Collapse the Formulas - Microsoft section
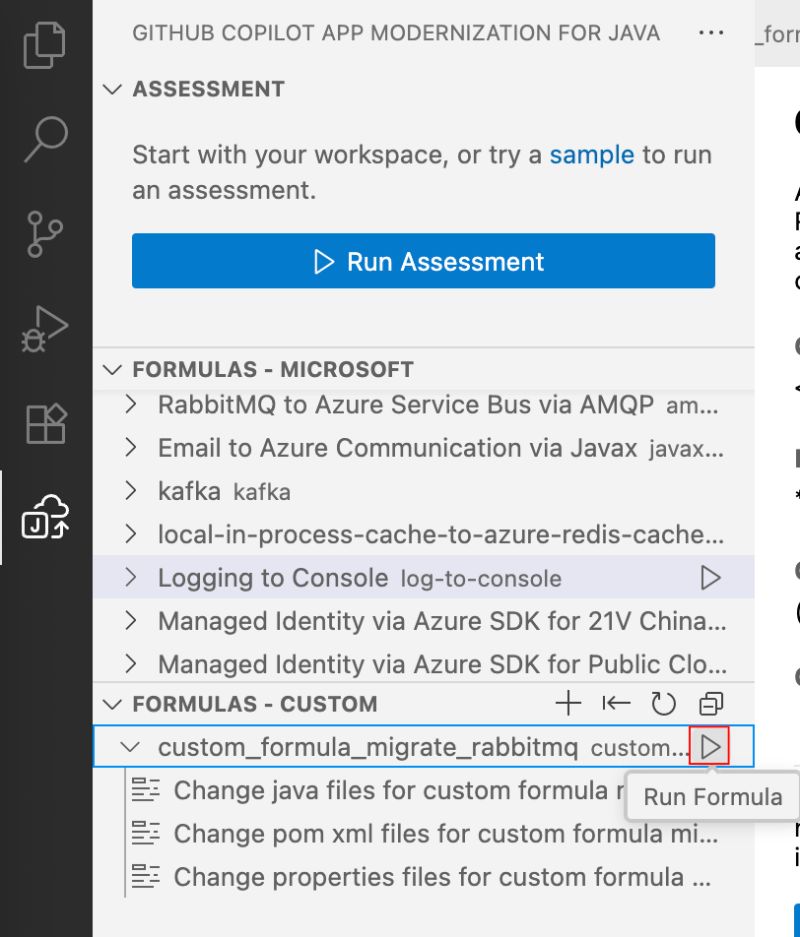Viewport: 800px width, 937px height. (x=113, y=369)
